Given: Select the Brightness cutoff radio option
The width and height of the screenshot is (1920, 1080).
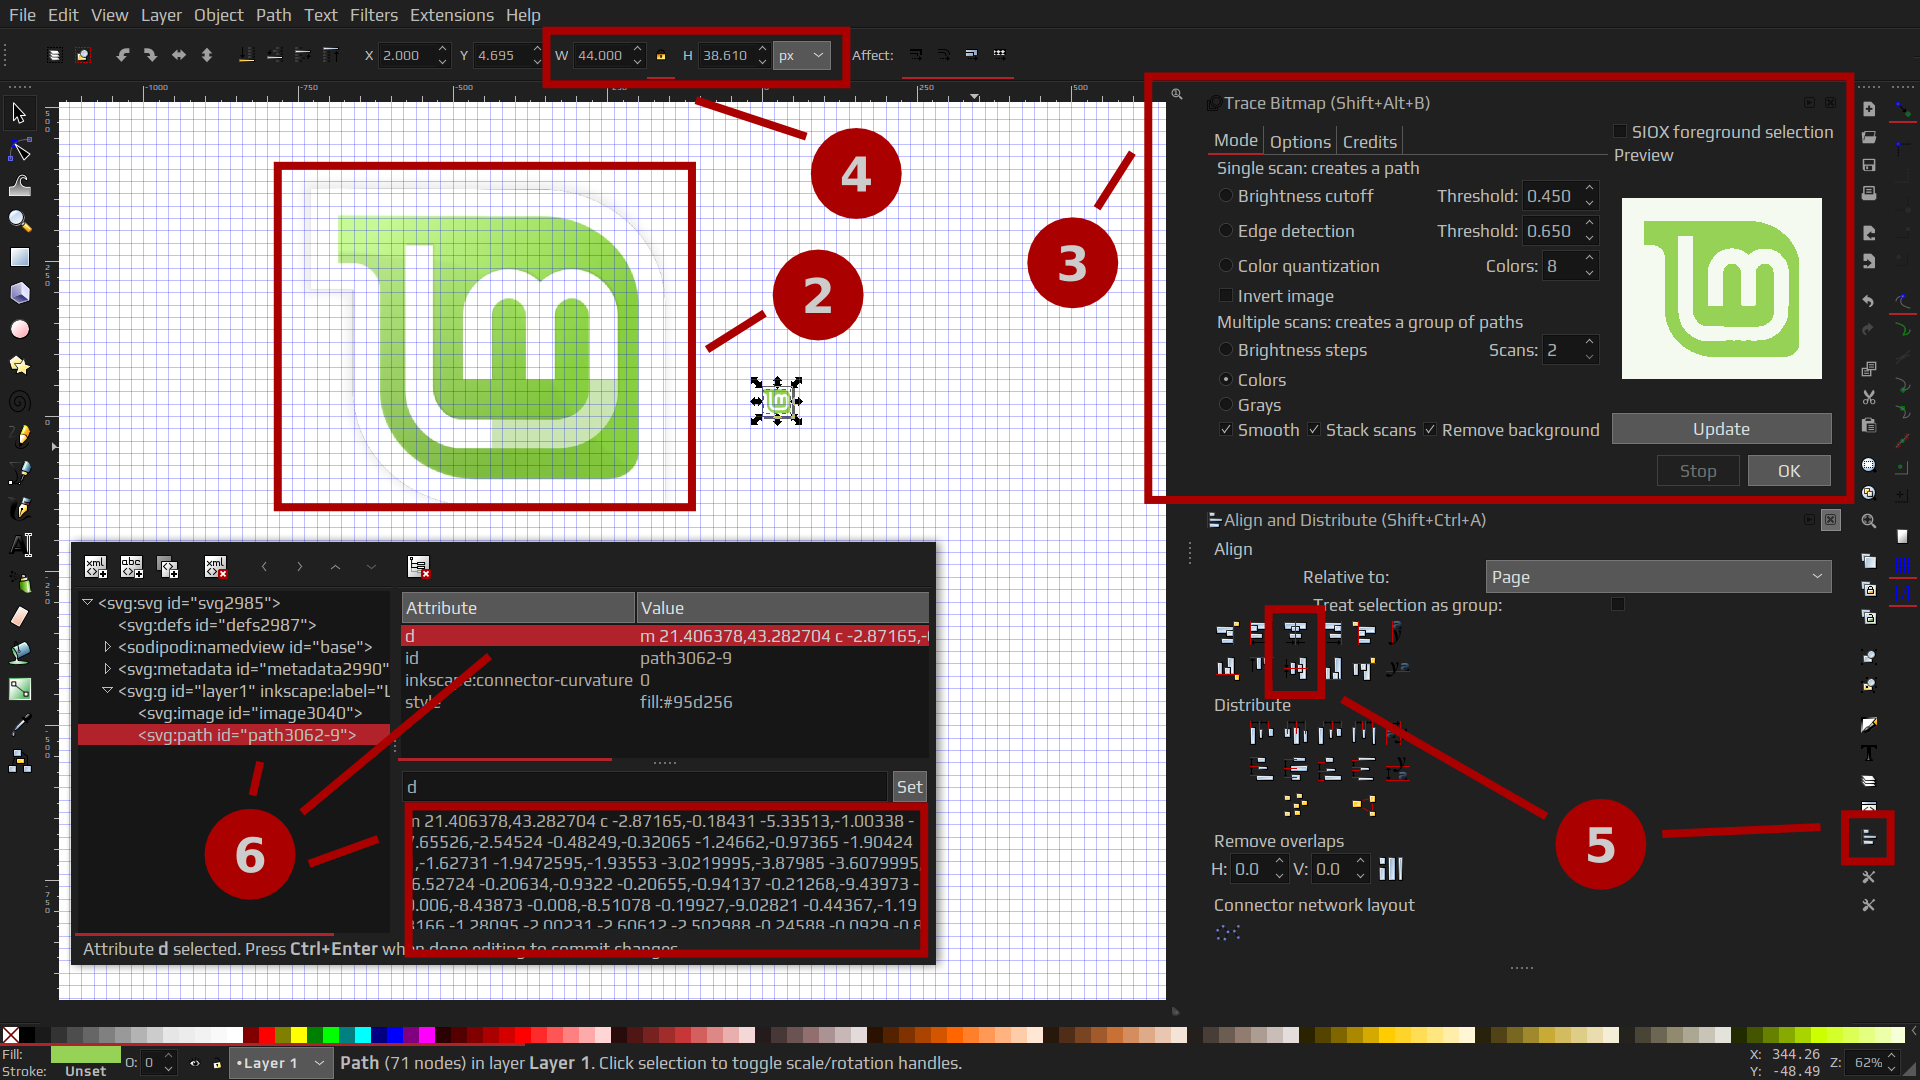Looking at the screenshot, I should 1226,196.
